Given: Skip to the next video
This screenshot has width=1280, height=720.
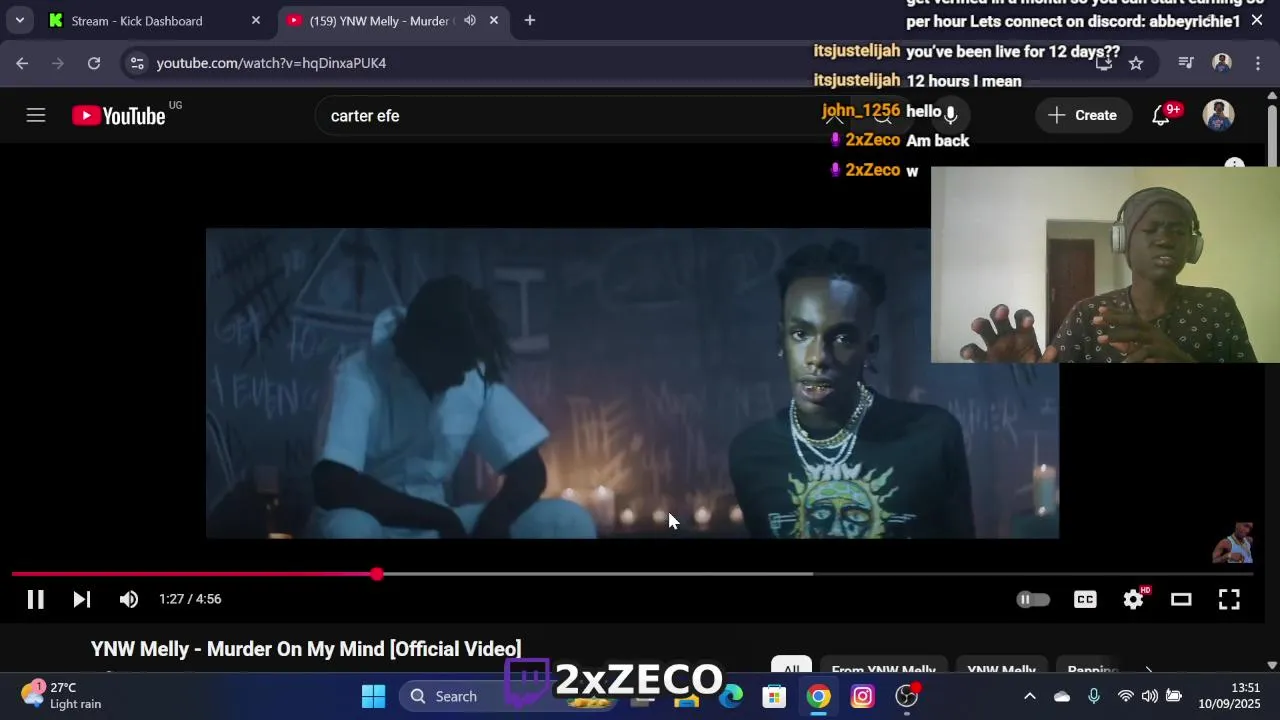Looking at the screenshot, I should (82, 599).
